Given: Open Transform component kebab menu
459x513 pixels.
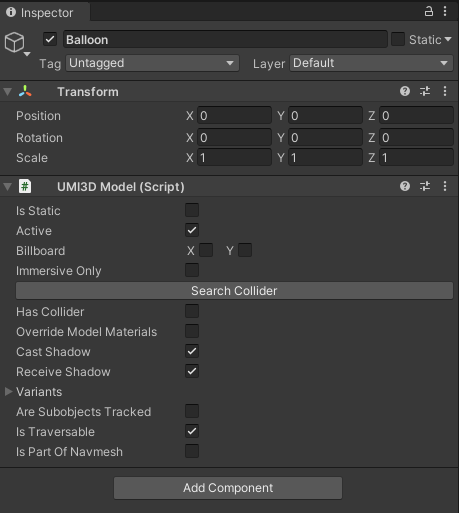Looking at the screenshot, I should (x=445, y=91).
